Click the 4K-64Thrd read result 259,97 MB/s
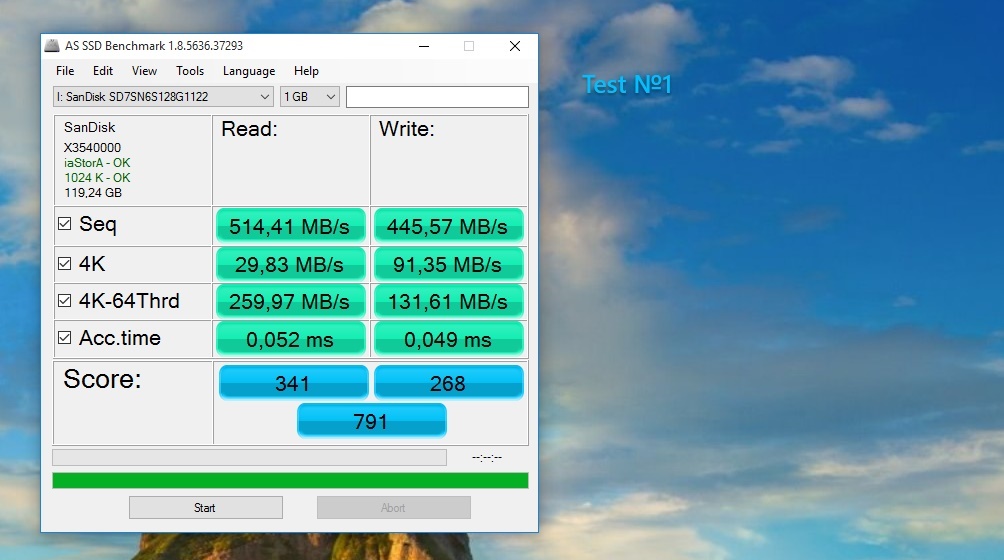 [x=291, y=301]
